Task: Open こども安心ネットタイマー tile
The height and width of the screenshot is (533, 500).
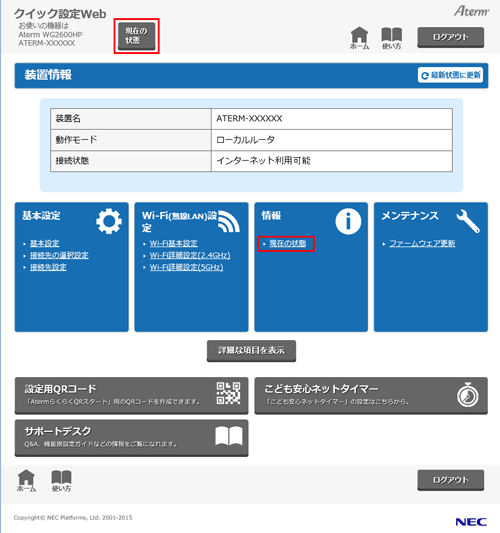Action: pos(371,395)
